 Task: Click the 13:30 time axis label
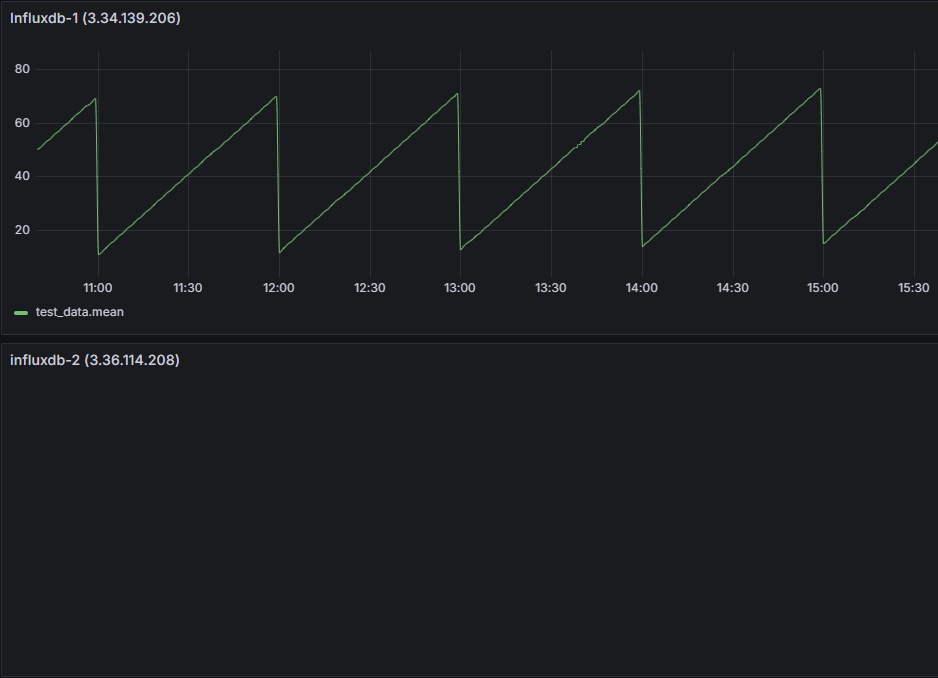(551, 288)
